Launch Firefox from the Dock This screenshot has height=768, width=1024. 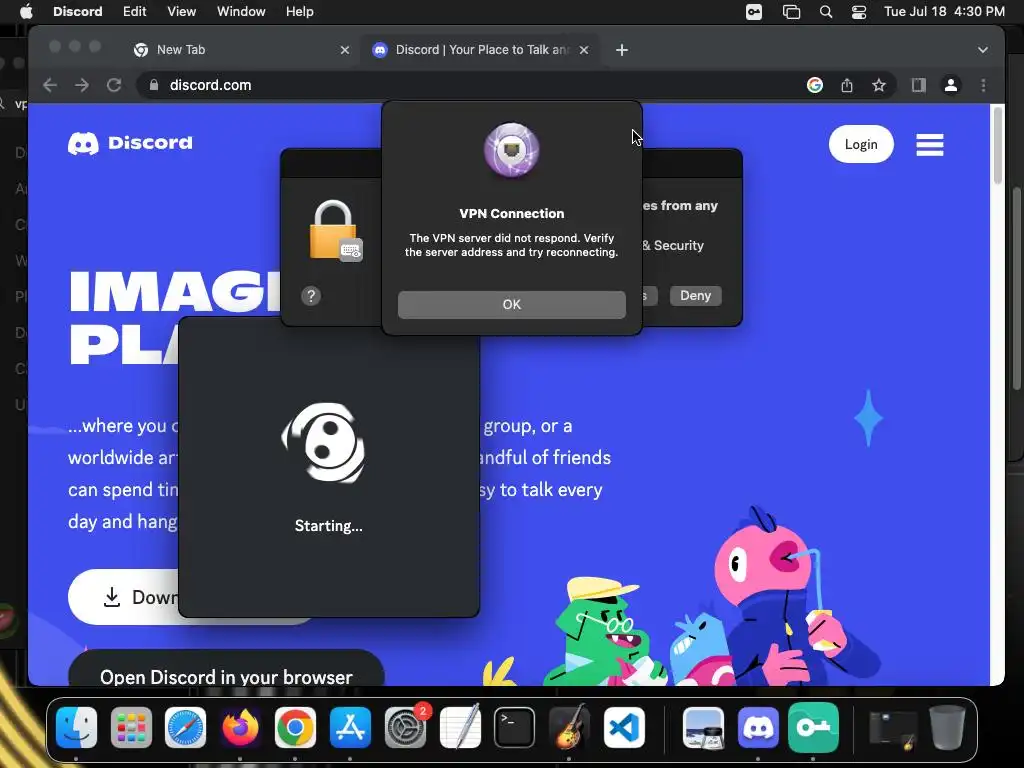[240, 727]
